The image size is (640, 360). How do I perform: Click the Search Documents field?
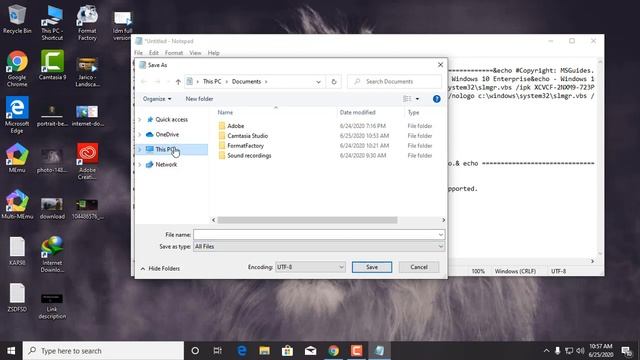tap(394, 82)
